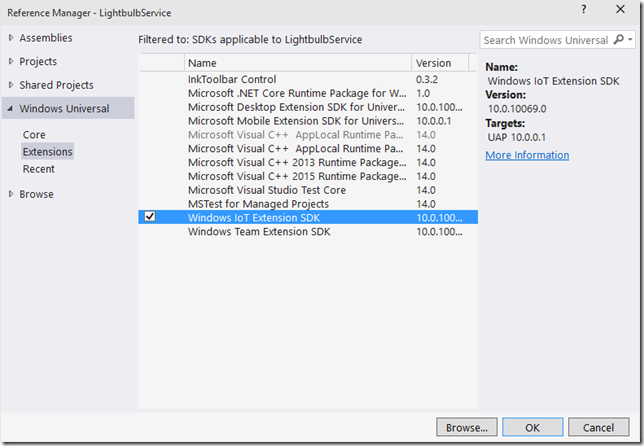Select the Browse category label
The image size is (644, 446).
(x=36, y=194)
